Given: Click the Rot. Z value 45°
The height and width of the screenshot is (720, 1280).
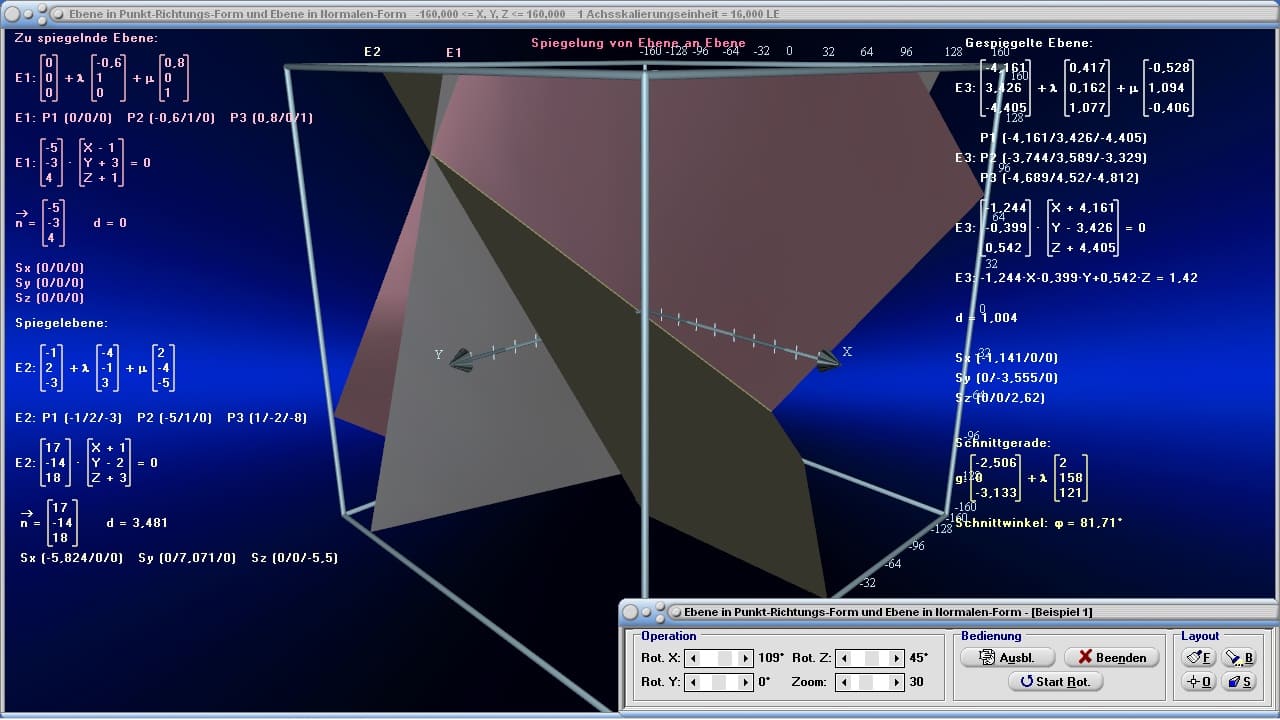Looking at the screenshot, I should [918, 658].
